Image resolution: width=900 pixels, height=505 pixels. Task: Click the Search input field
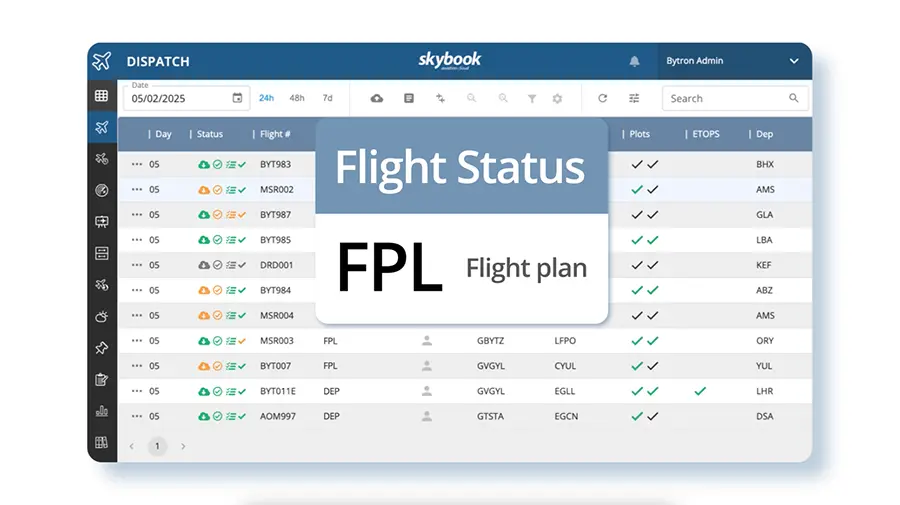pyautogui.click(x=725, y=98)
